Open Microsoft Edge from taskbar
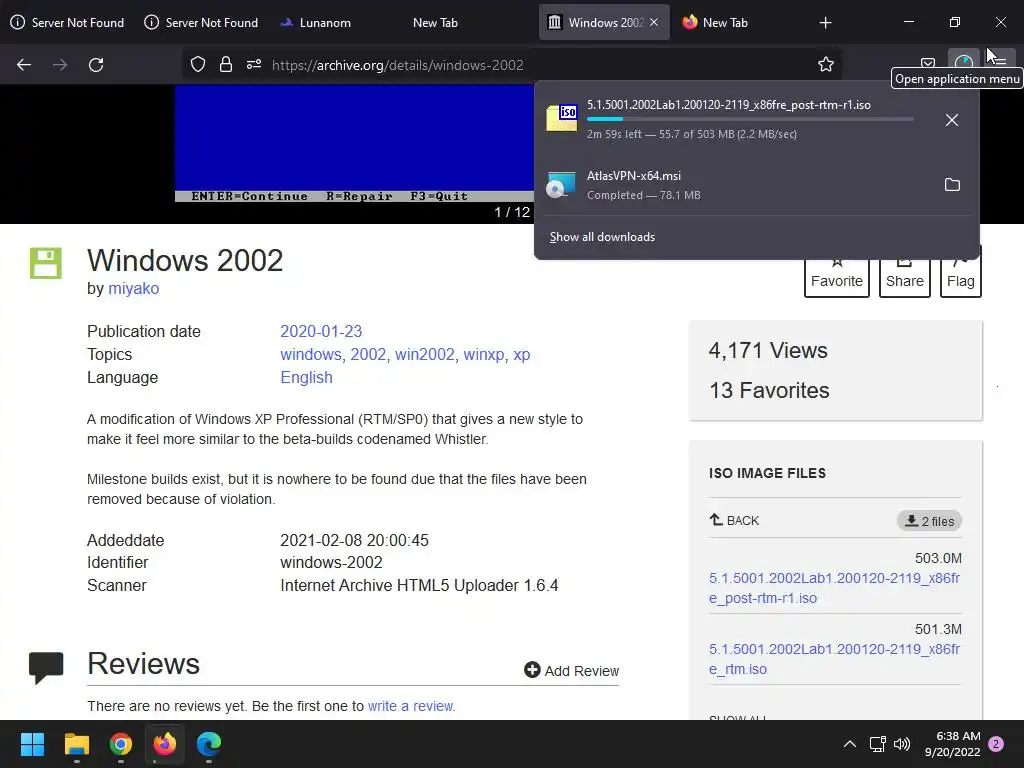Screen dimensions: 1024x768 [209, 744]
